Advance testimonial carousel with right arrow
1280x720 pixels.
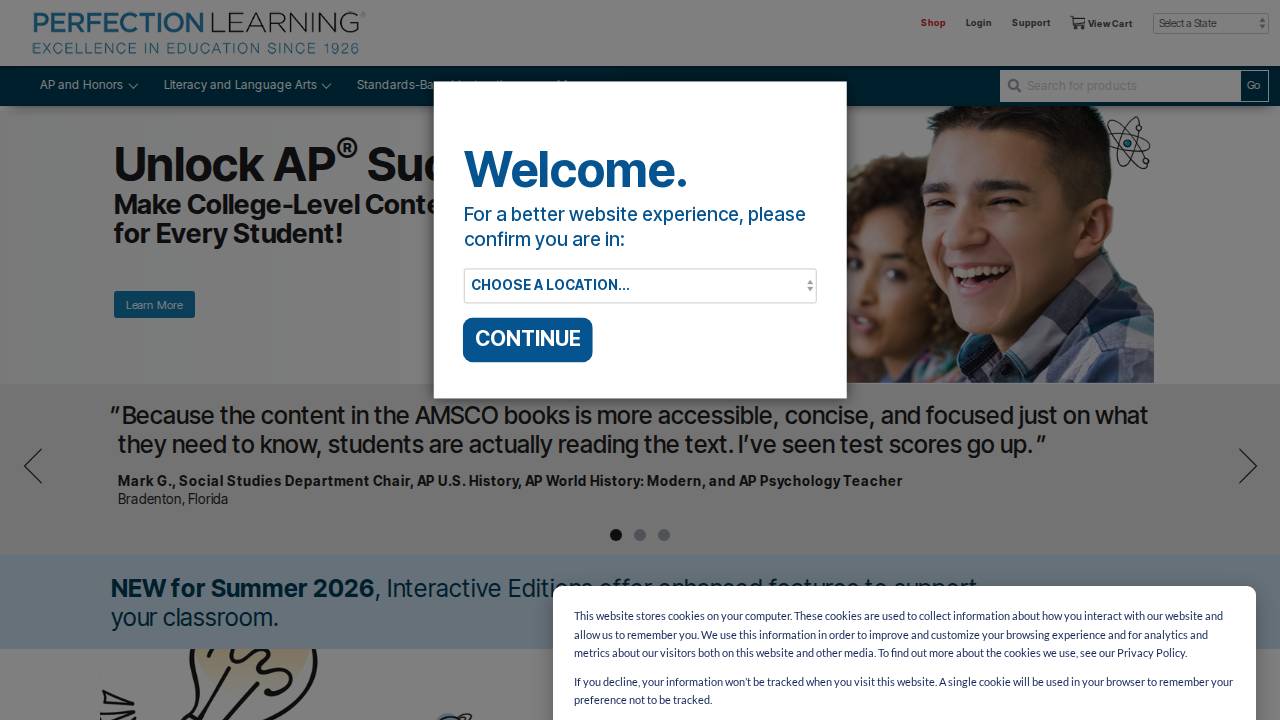click(1247, 466)
